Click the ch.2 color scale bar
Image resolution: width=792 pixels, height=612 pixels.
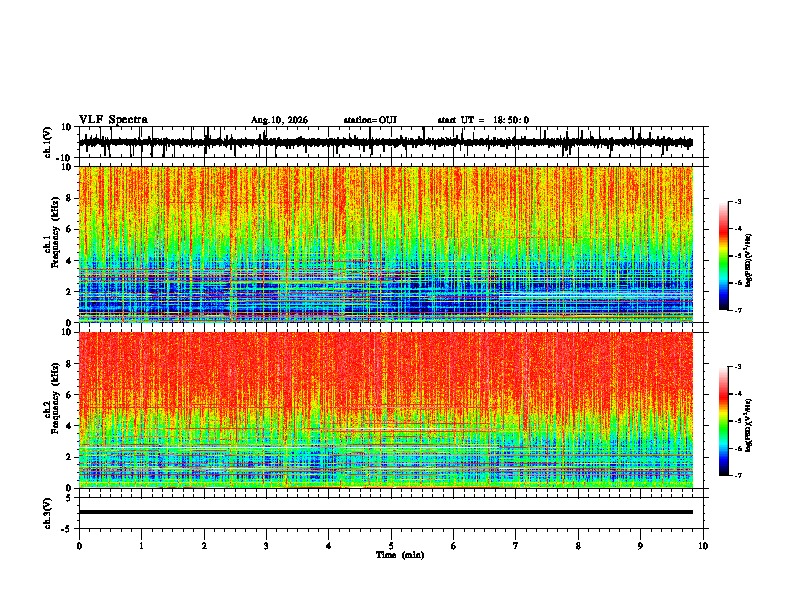click(723, 421)
